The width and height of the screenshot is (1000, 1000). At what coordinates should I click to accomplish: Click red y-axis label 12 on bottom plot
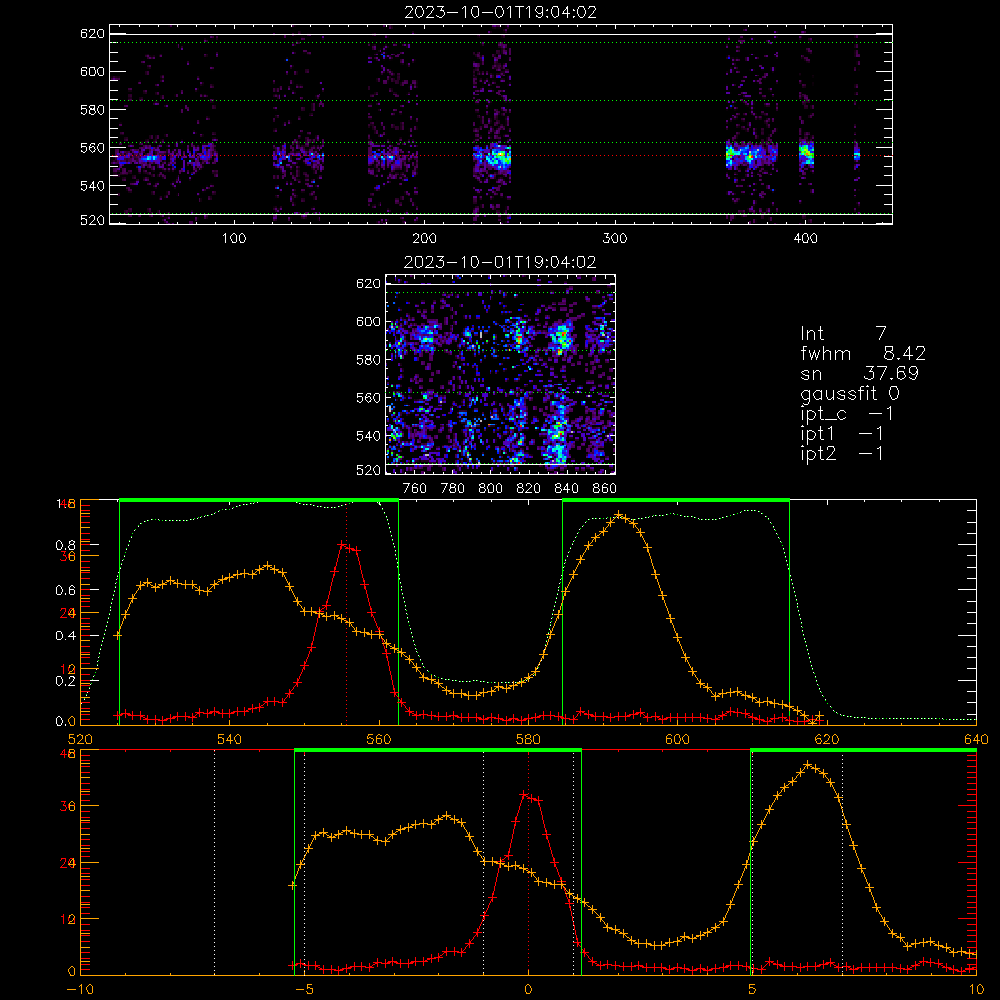click(68, 920)
